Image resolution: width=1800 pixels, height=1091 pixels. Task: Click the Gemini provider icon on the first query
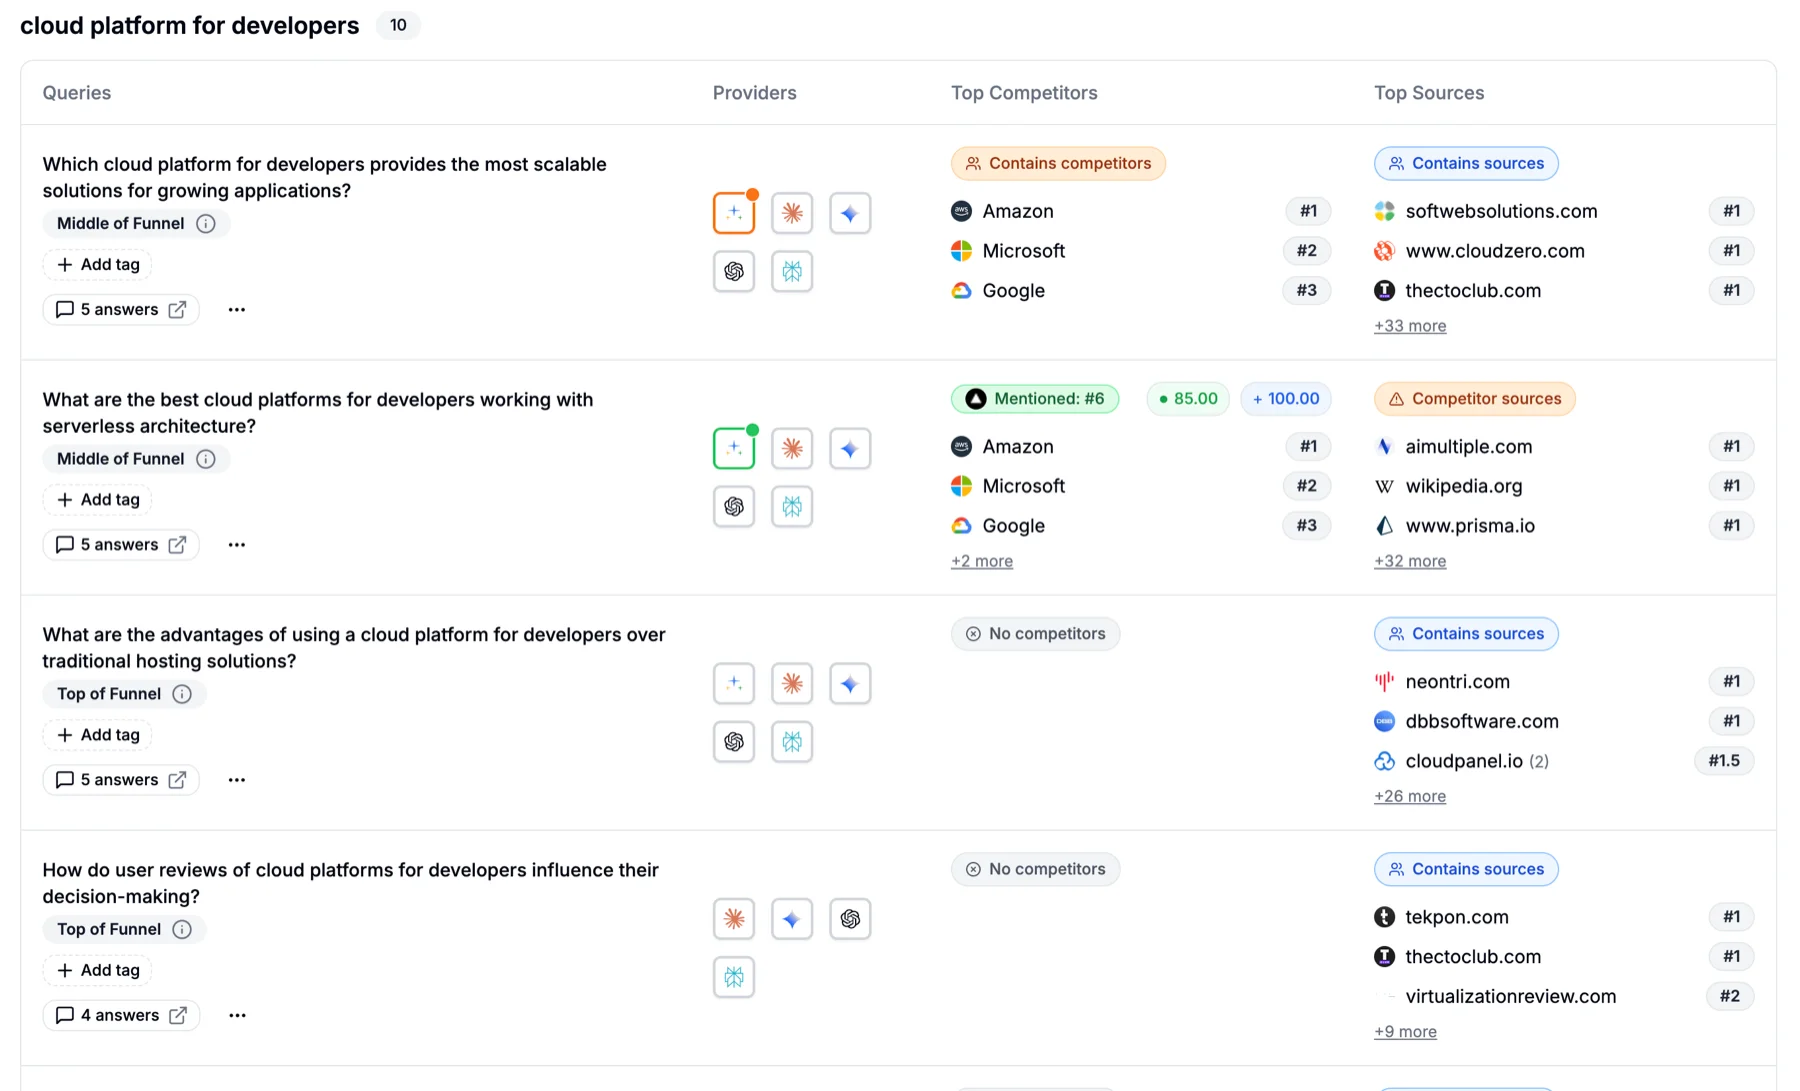point(850,212)
